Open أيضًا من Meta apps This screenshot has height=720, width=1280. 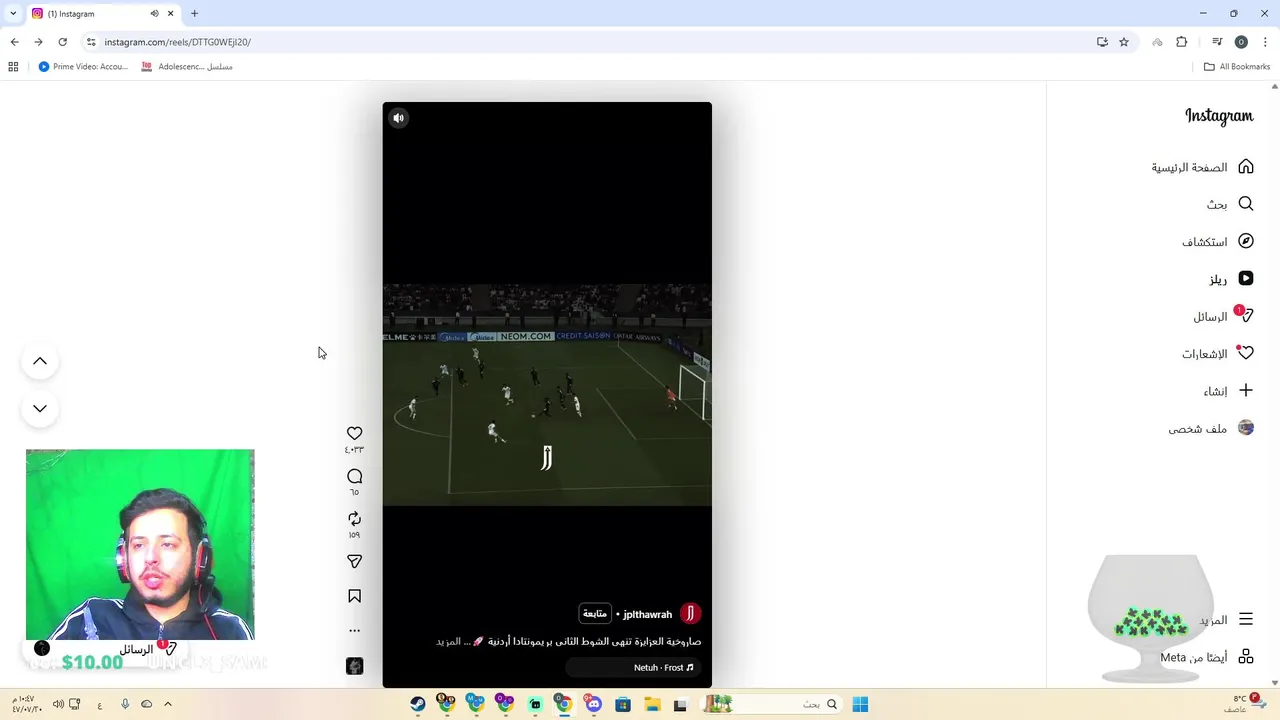(x=1207, y=657)
